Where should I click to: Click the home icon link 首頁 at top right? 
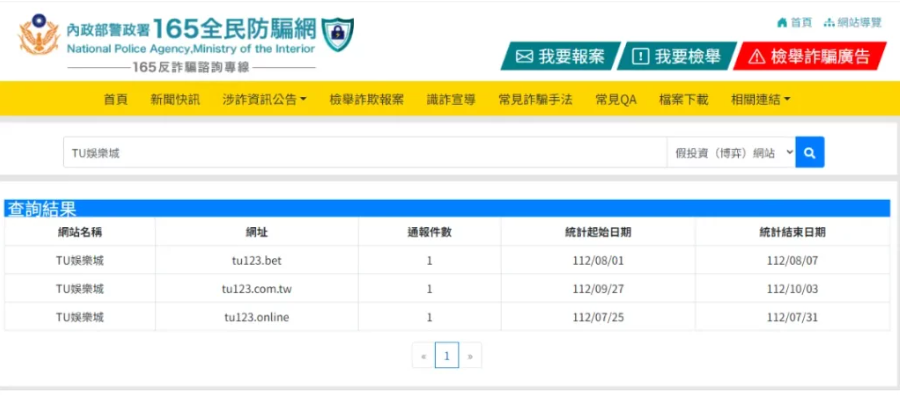pyautogui.click(x=794, y=22)
